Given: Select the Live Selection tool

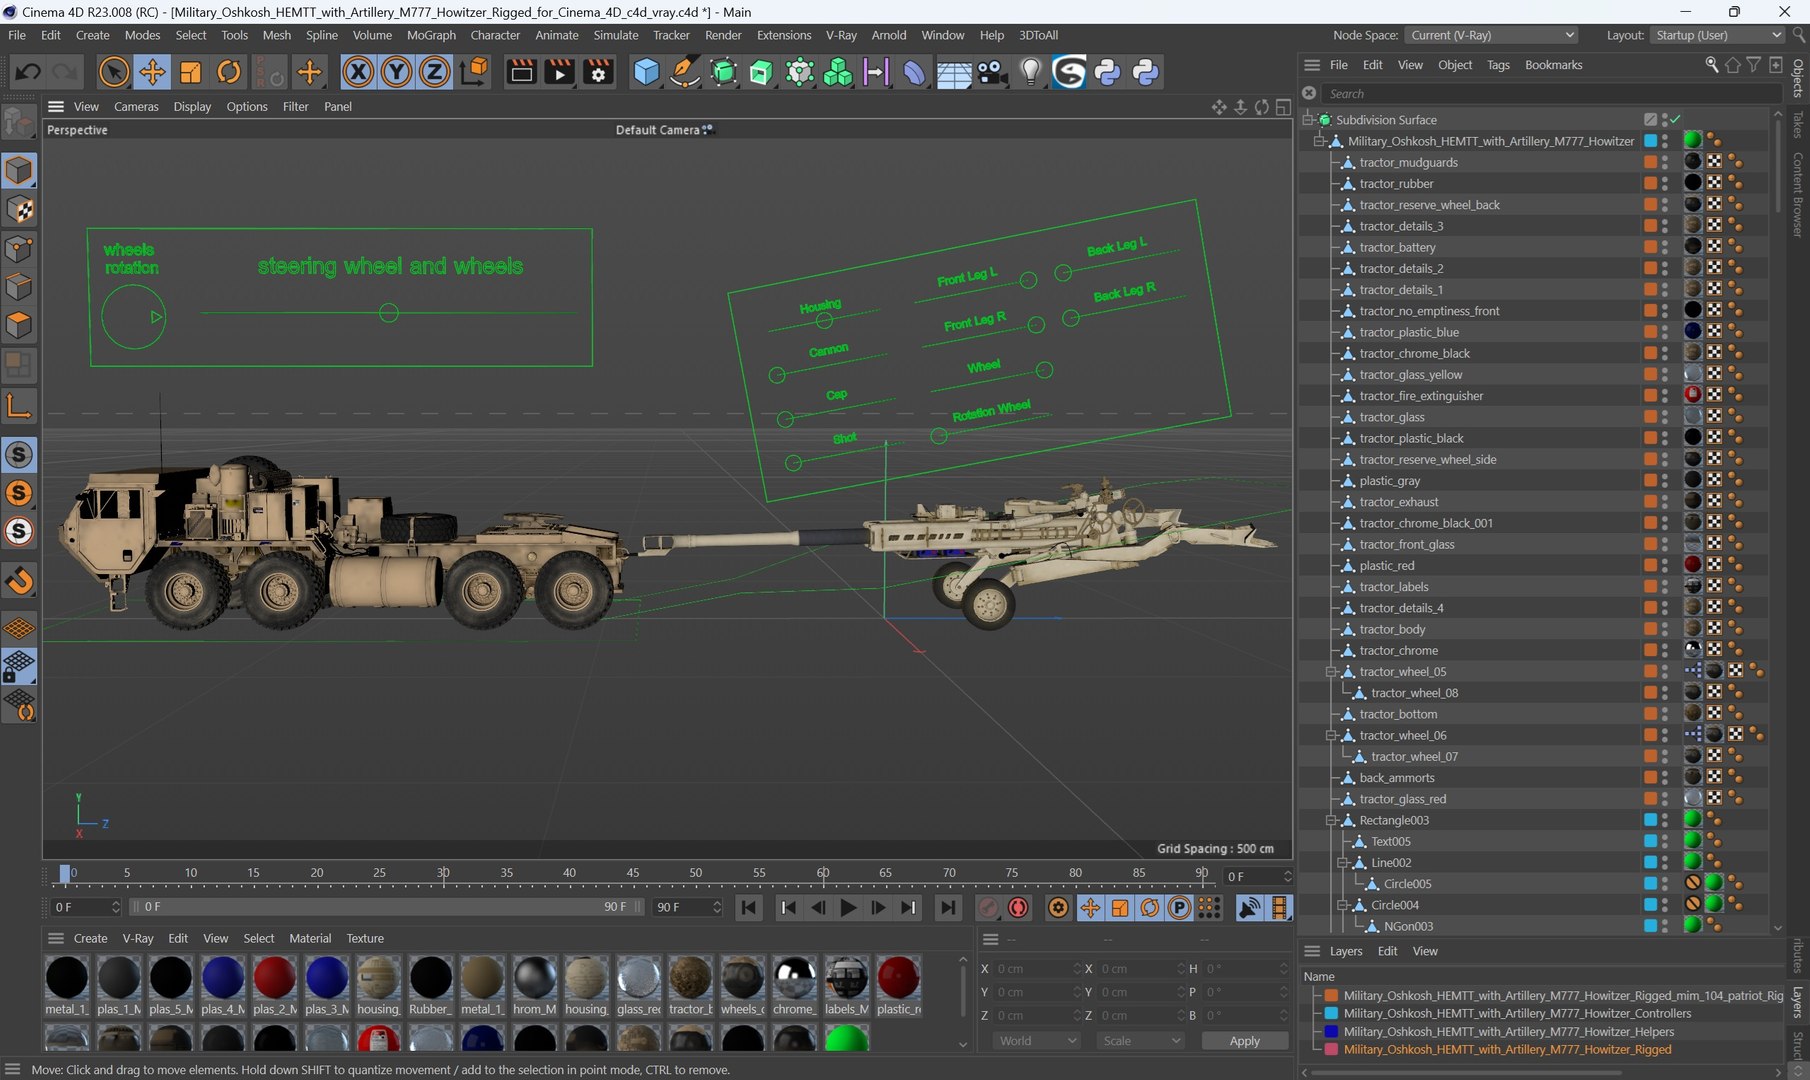Looking at the screenshot, I should click(x=114, y=72).
